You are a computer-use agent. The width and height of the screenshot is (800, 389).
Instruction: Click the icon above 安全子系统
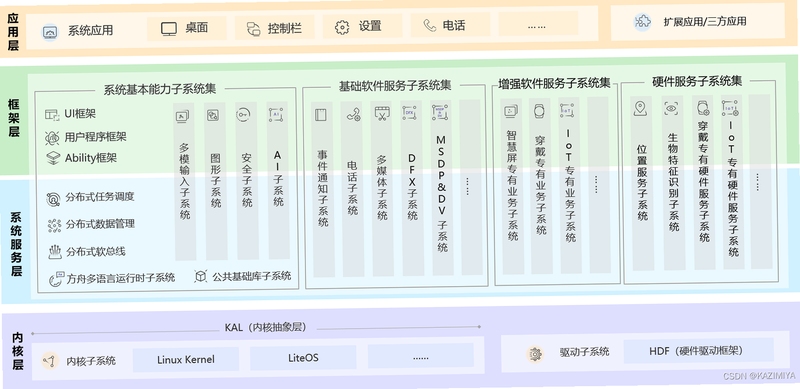(x=243, y=114)
